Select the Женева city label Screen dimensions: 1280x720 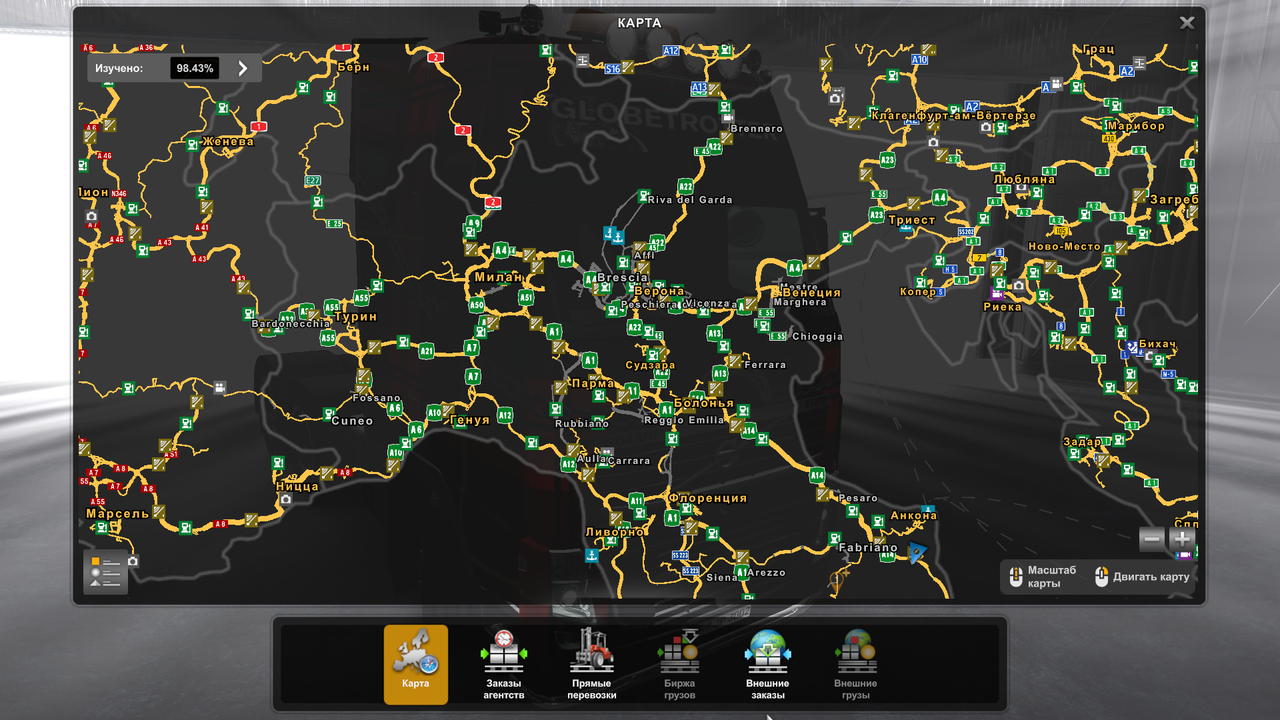point(228,141)
